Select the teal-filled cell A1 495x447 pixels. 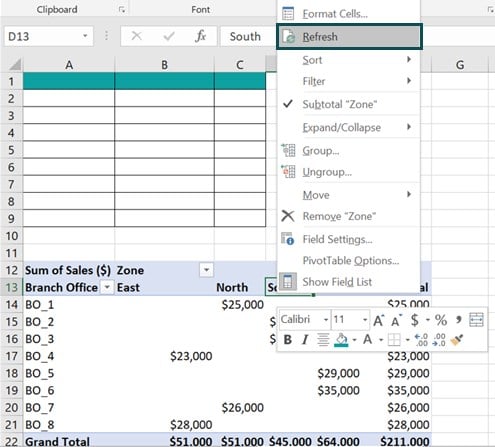click(x=69, y=81)
